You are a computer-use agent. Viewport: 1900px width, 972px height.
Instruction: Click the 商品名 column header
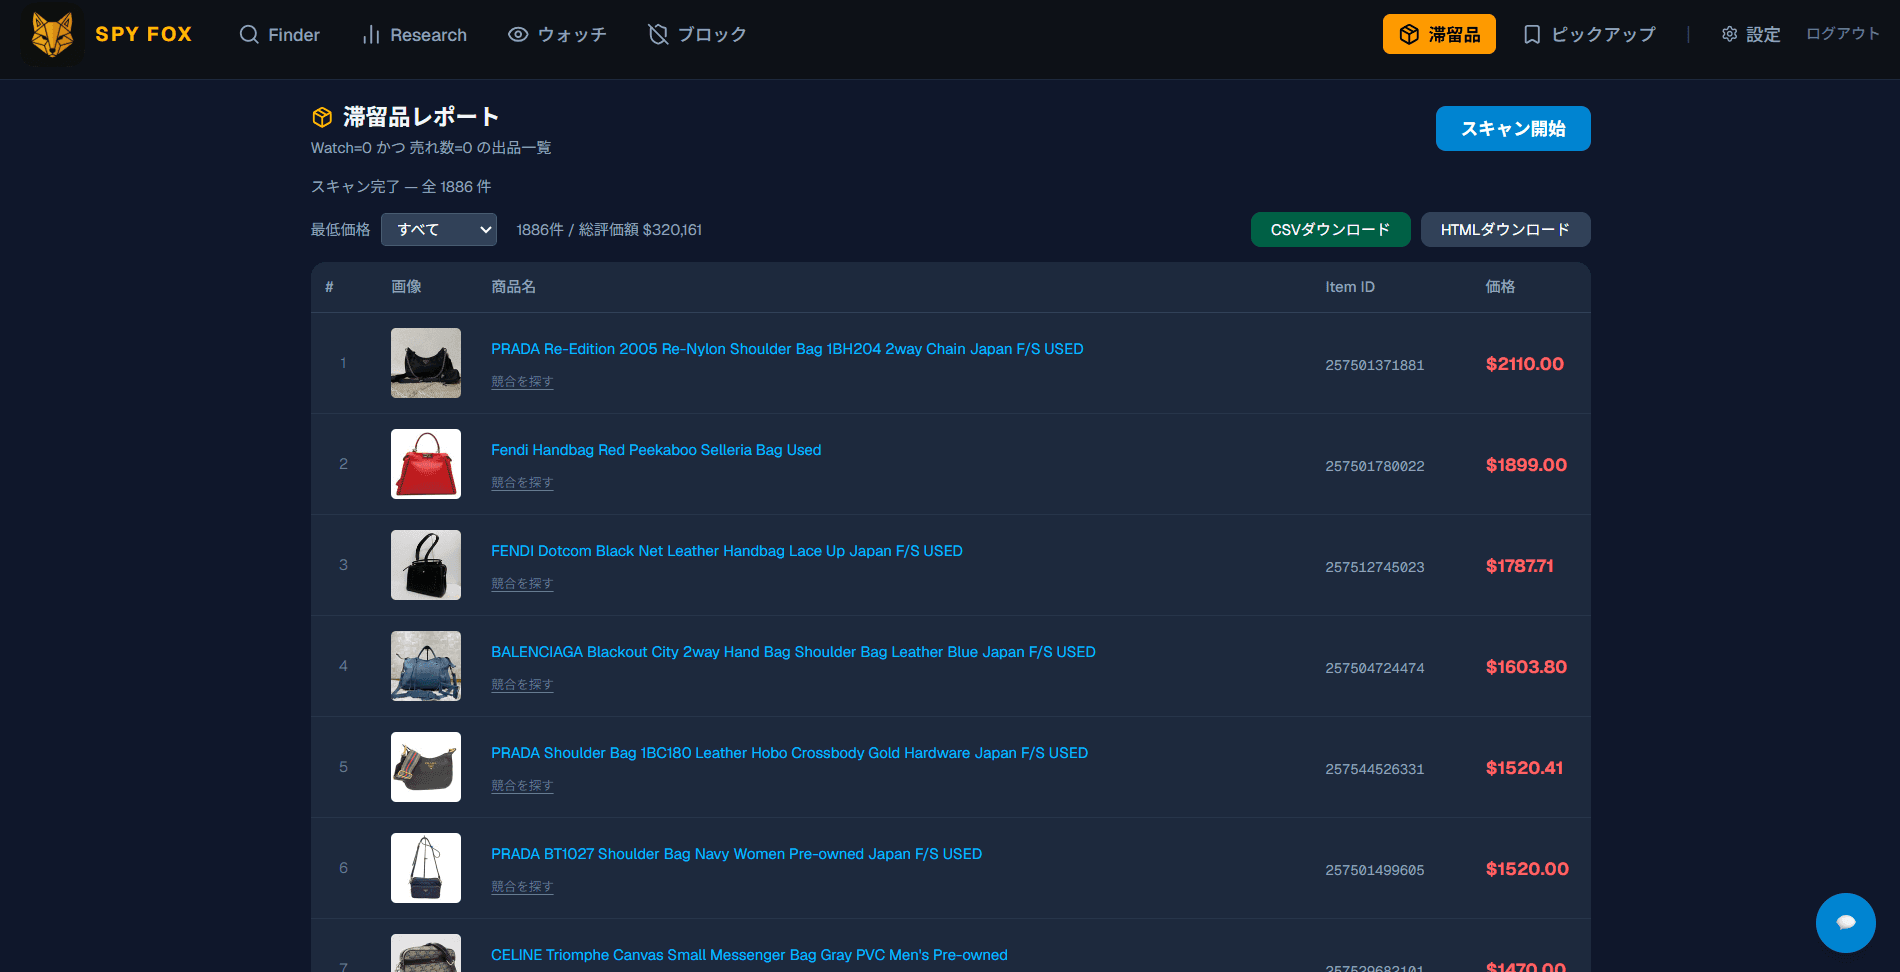click(x=513, y=287)
